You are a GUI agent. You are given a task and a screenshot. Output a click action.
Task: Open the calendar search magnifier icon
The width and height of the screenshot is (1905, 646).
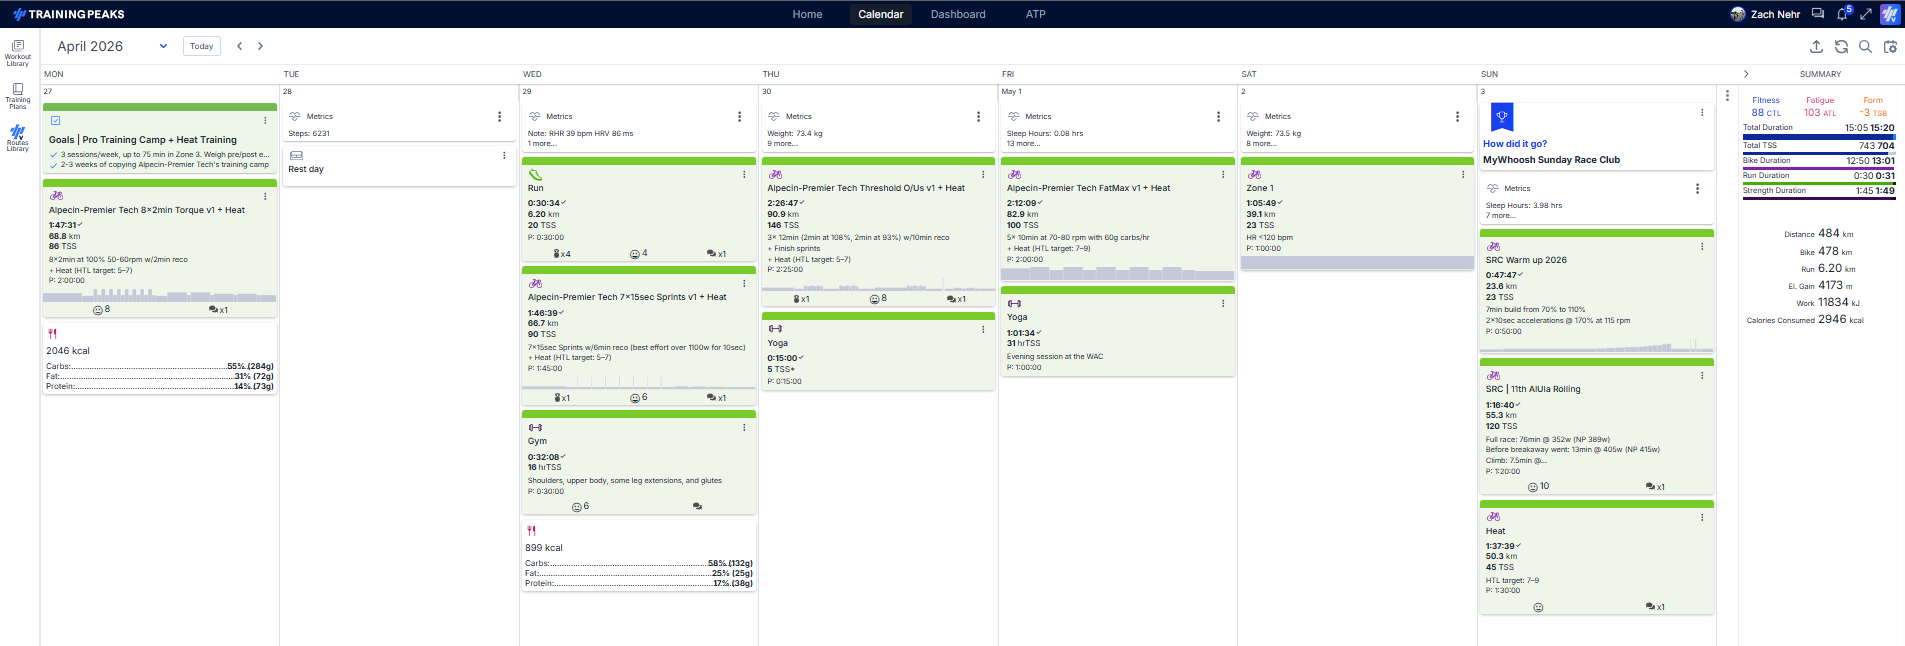[x=1865, y=46]
